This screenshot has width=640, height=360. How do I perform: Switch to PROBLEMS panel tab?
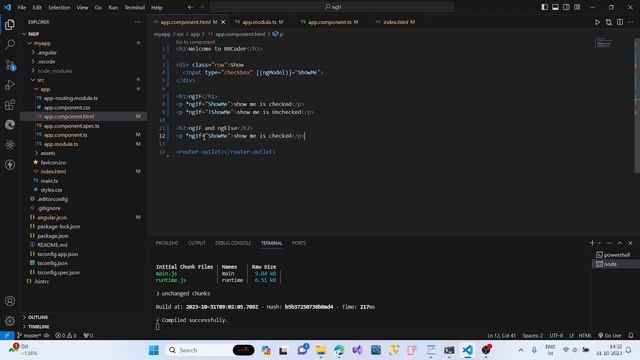coord(167,243)
